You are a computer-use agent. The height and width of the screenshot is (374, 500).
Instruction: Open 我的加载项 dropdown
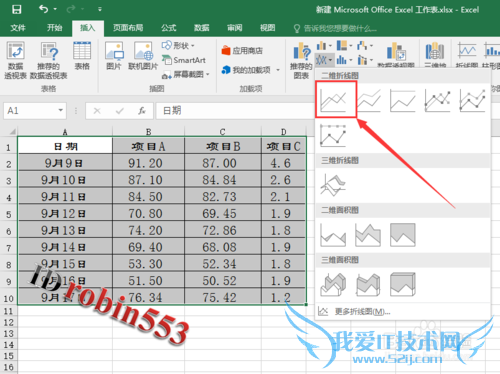point(250,70)
